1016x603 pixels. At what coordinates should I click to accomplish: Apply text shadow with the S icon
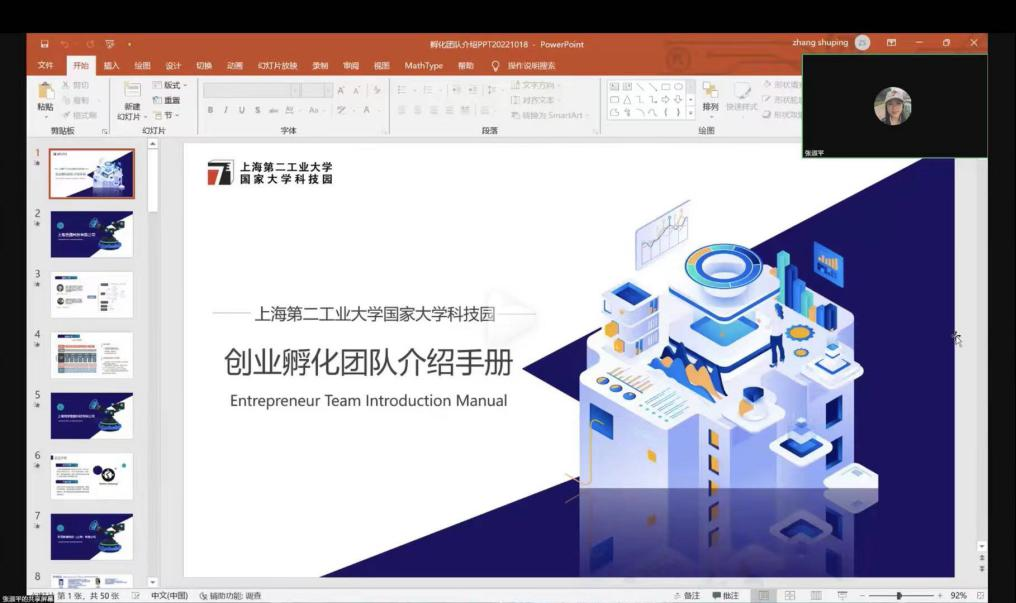coord(257,110)
